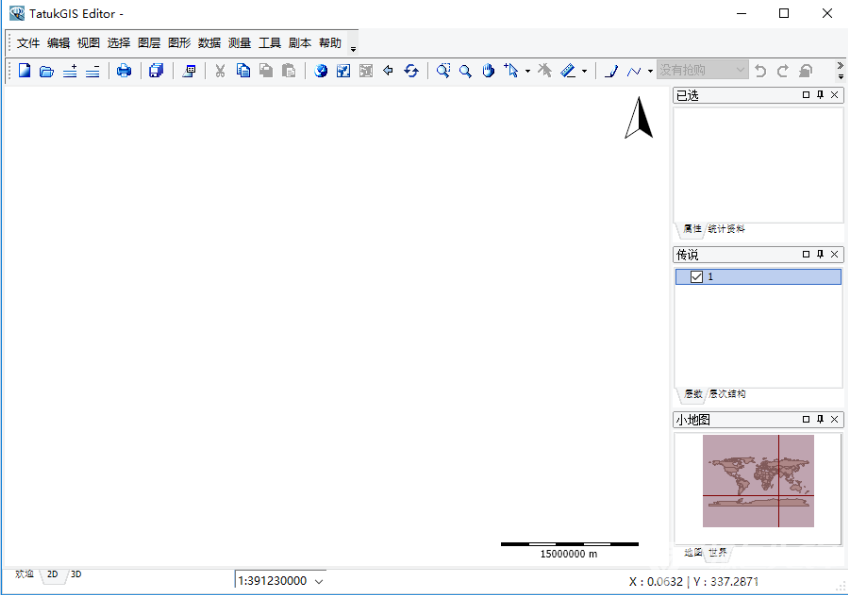This screenshot has width=848, height=595.
Task: Open the 数据 menu
Action: [x=209, y=43]
